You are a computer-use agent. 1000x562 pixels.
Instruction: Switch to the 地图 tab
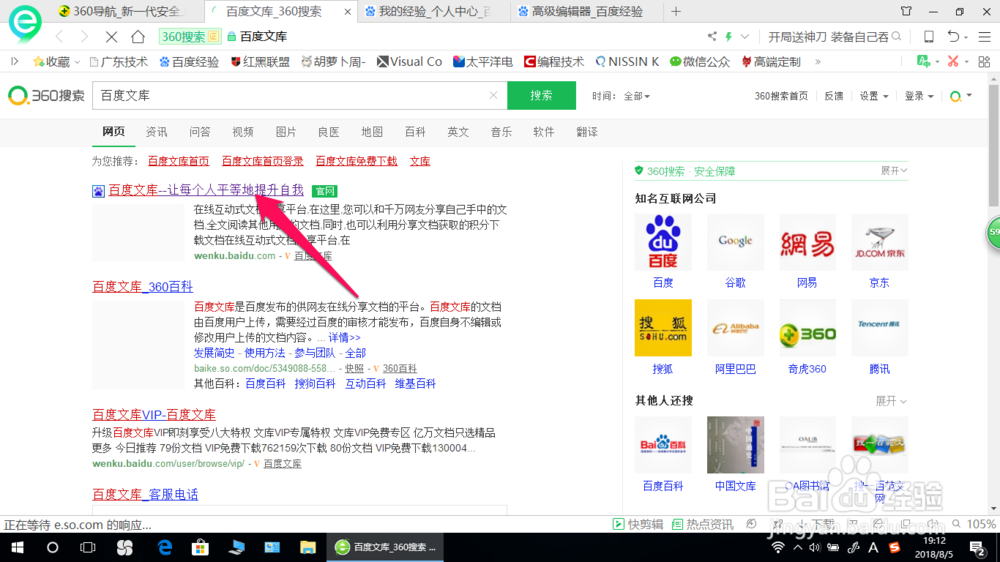372,132
